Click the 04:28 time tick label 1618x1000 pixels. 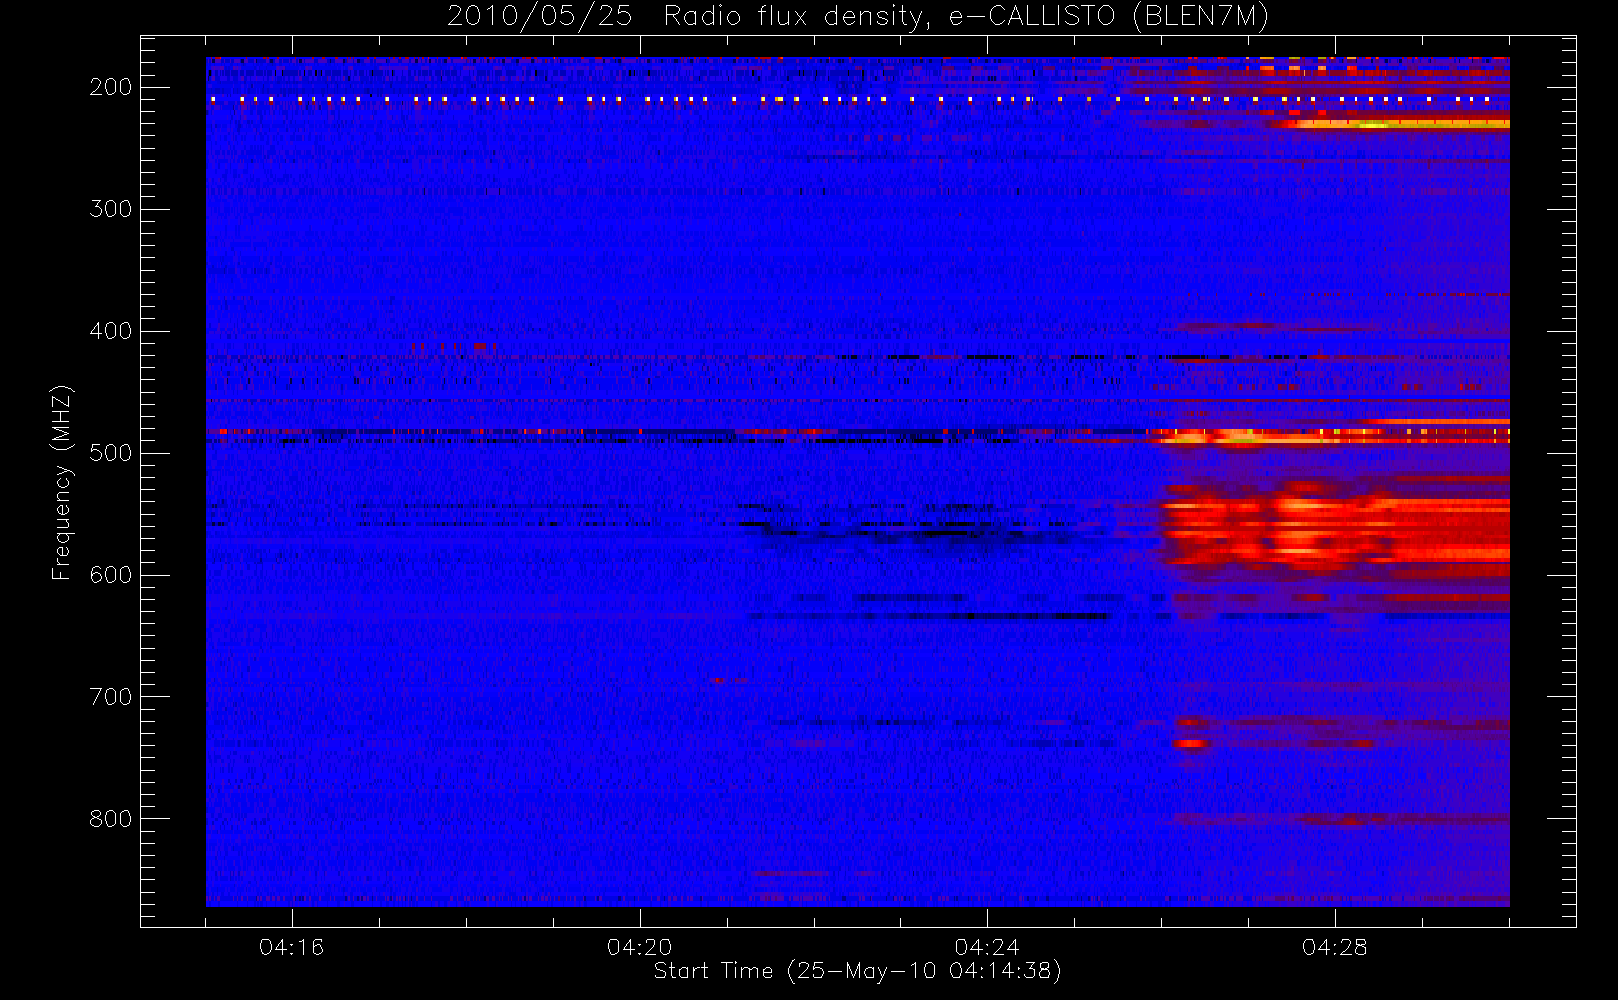[1335, 947]
